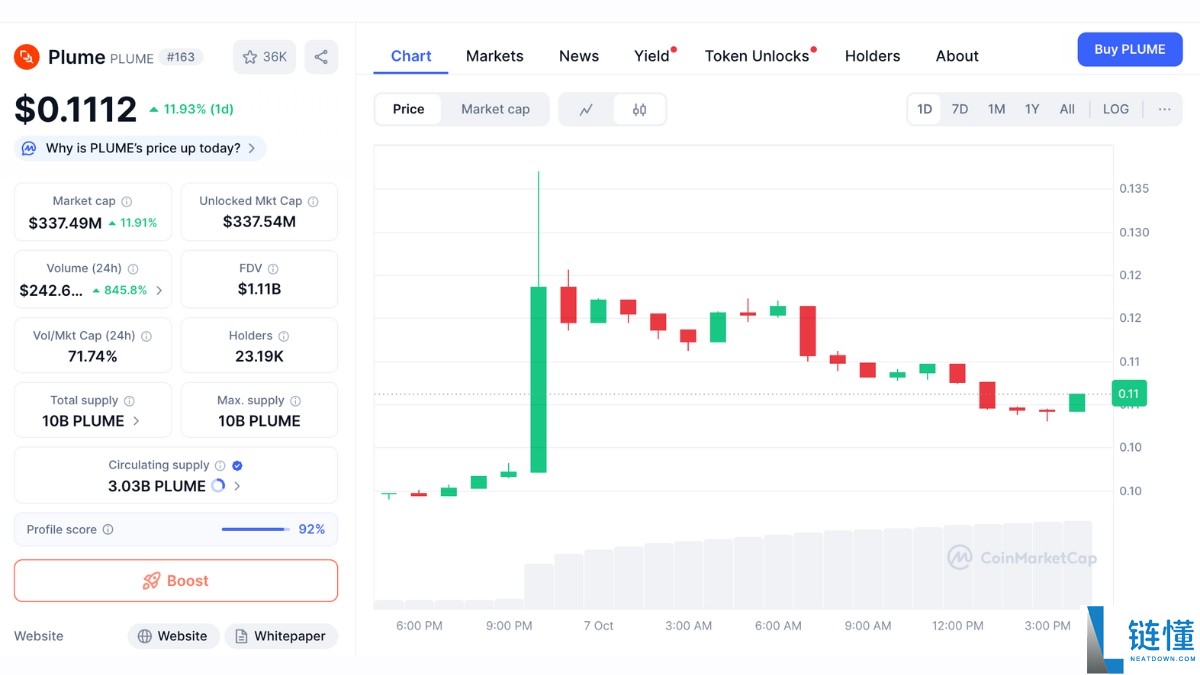
Task: Click the FDV info icon
Action: 273,269
